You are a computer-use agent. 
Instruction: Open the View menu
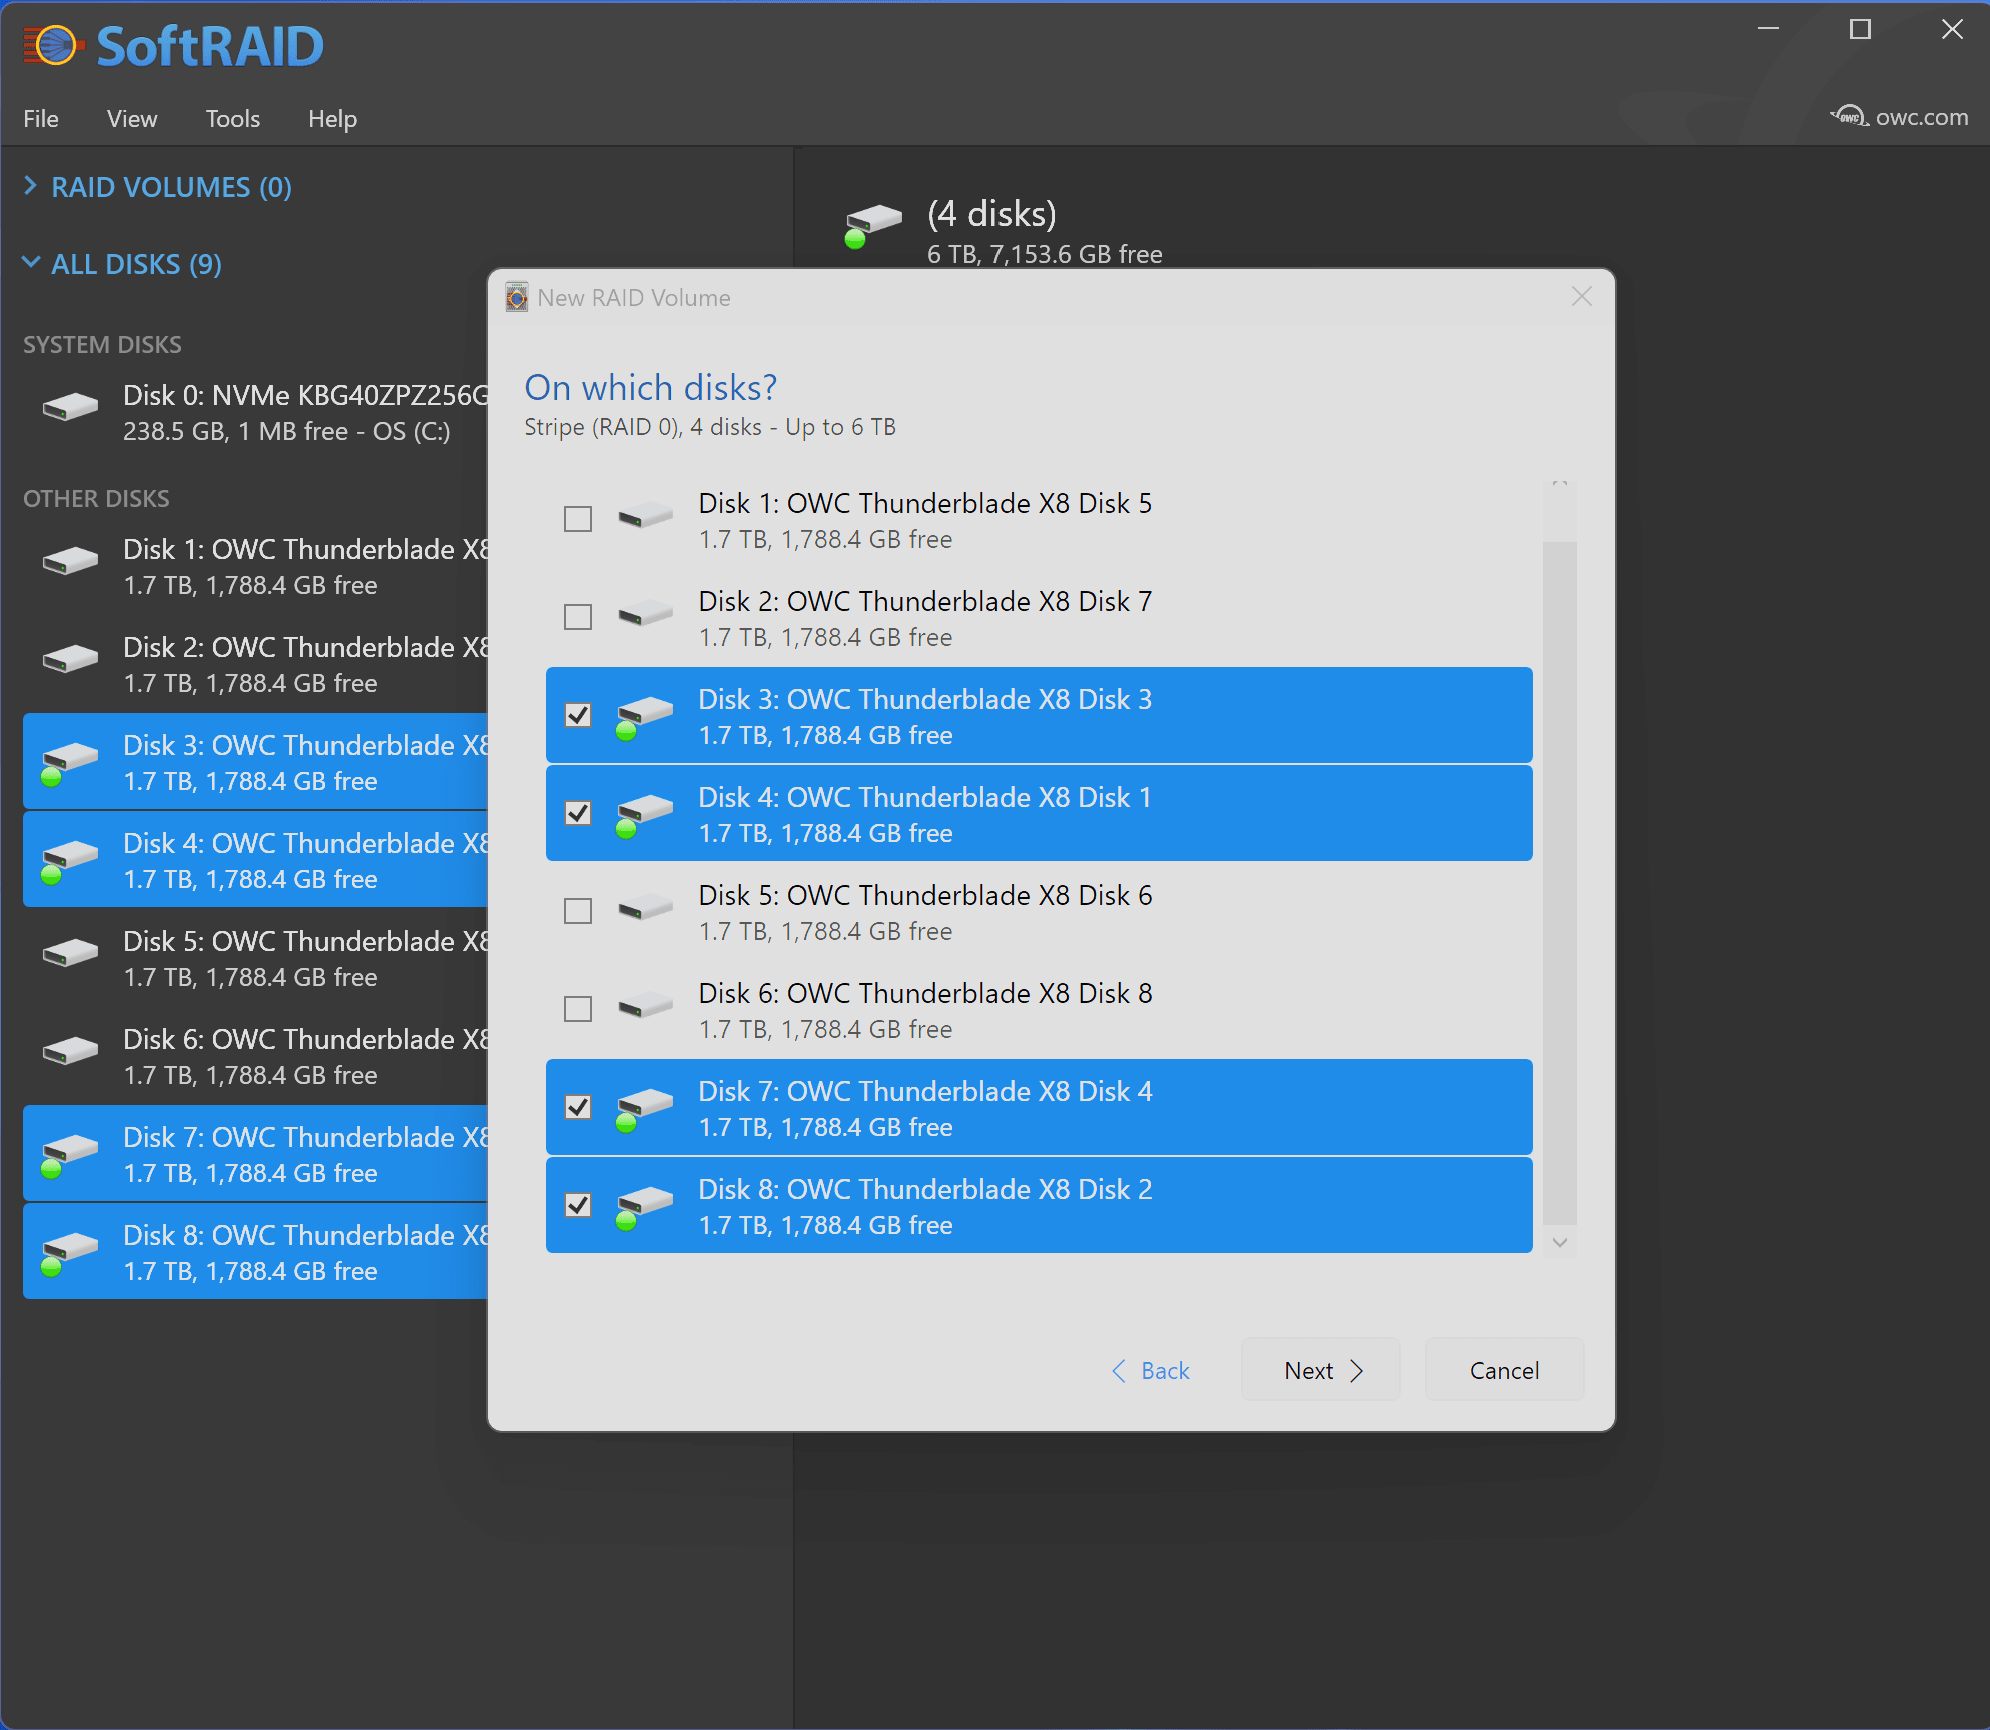131,119
